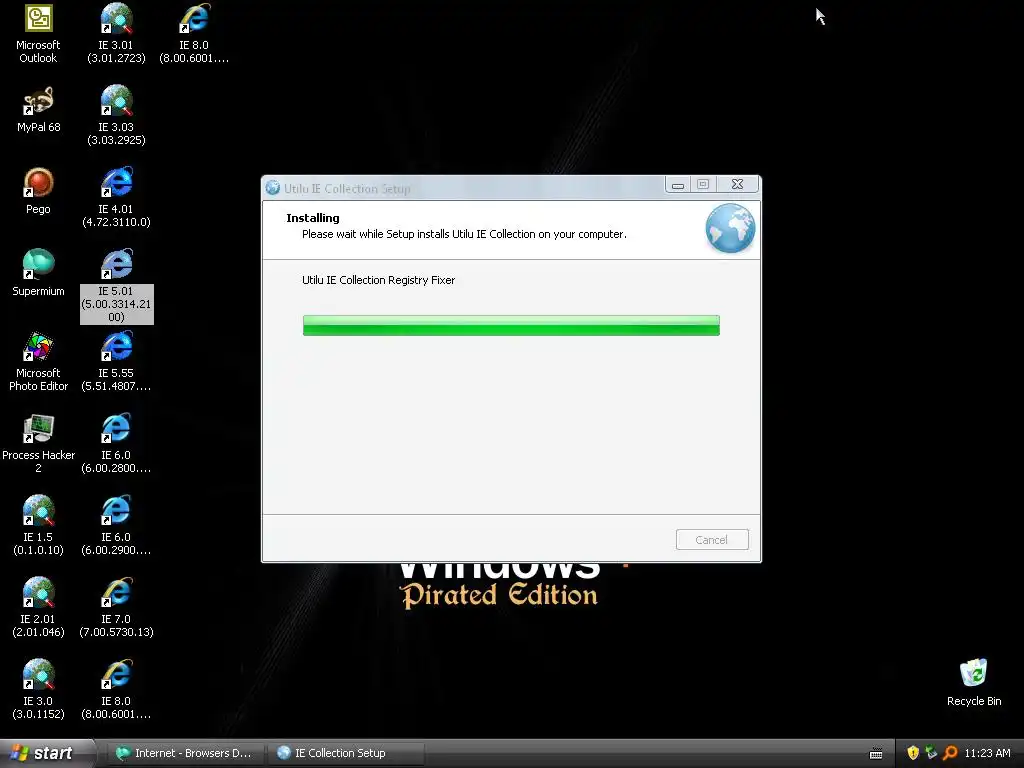Switch to Internet - Browsers taskbar window

pos(185,753)
